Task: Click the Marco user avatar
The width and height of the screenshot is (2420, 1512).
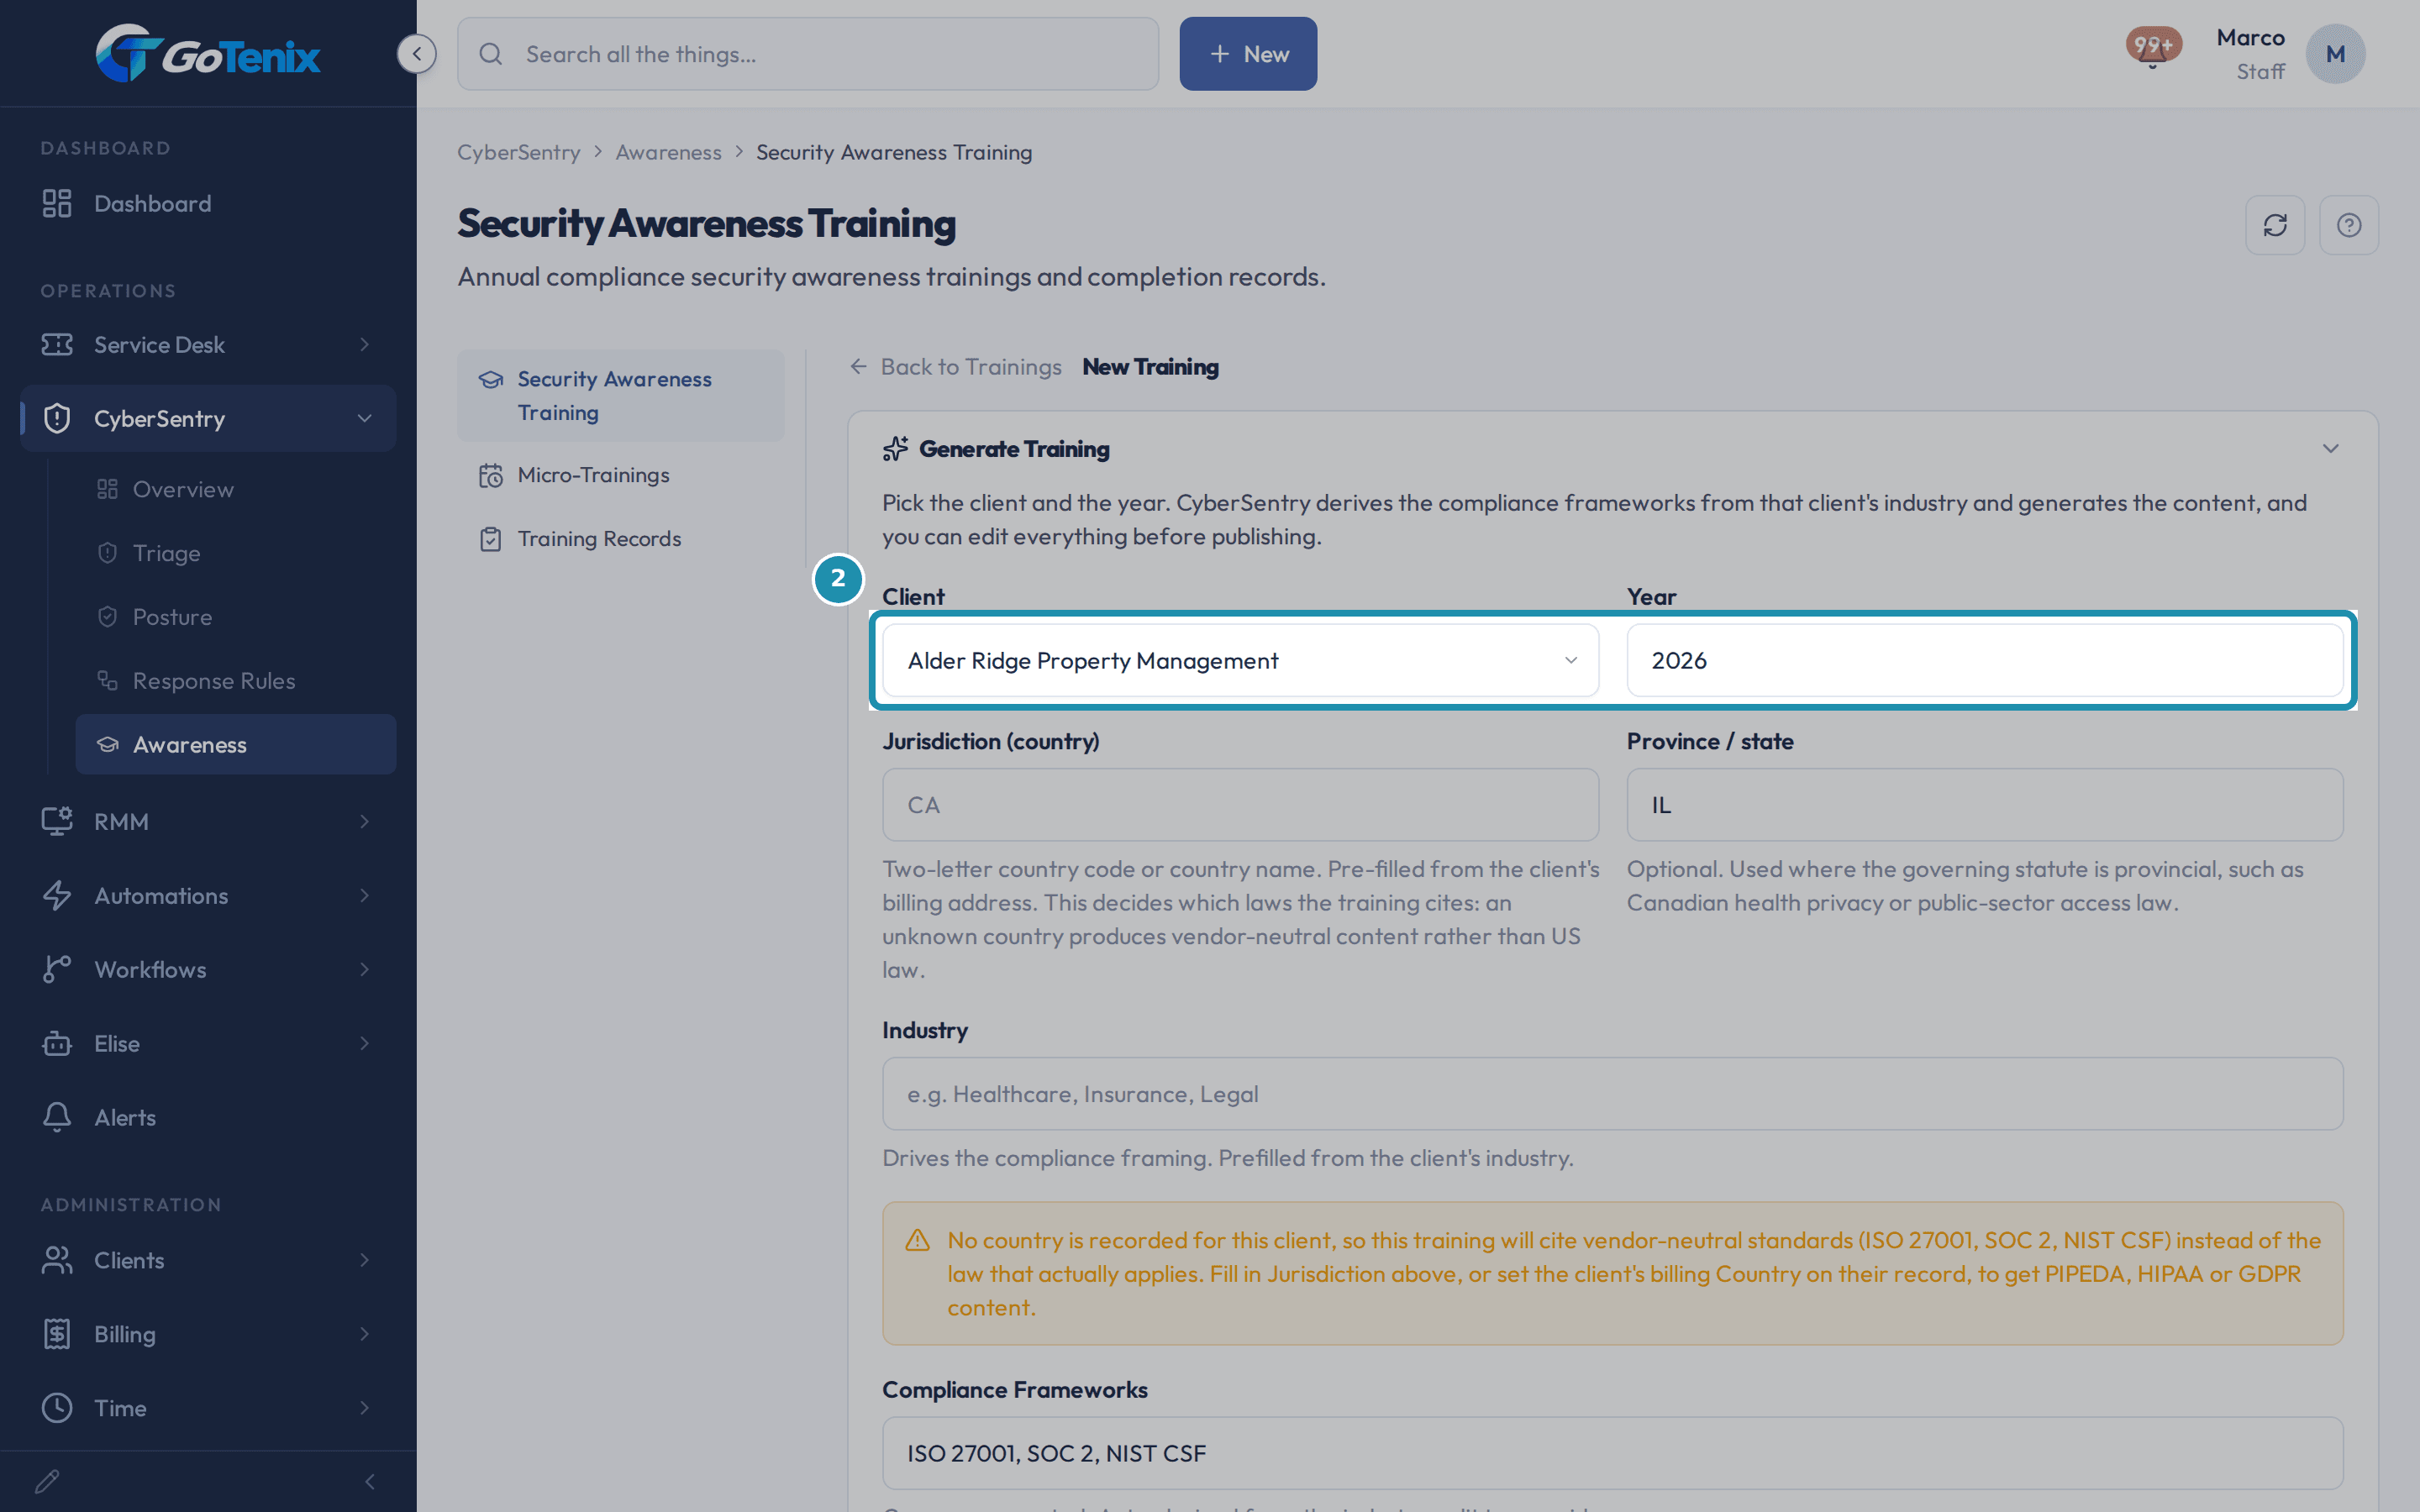Action: [x=2335, y=54]
